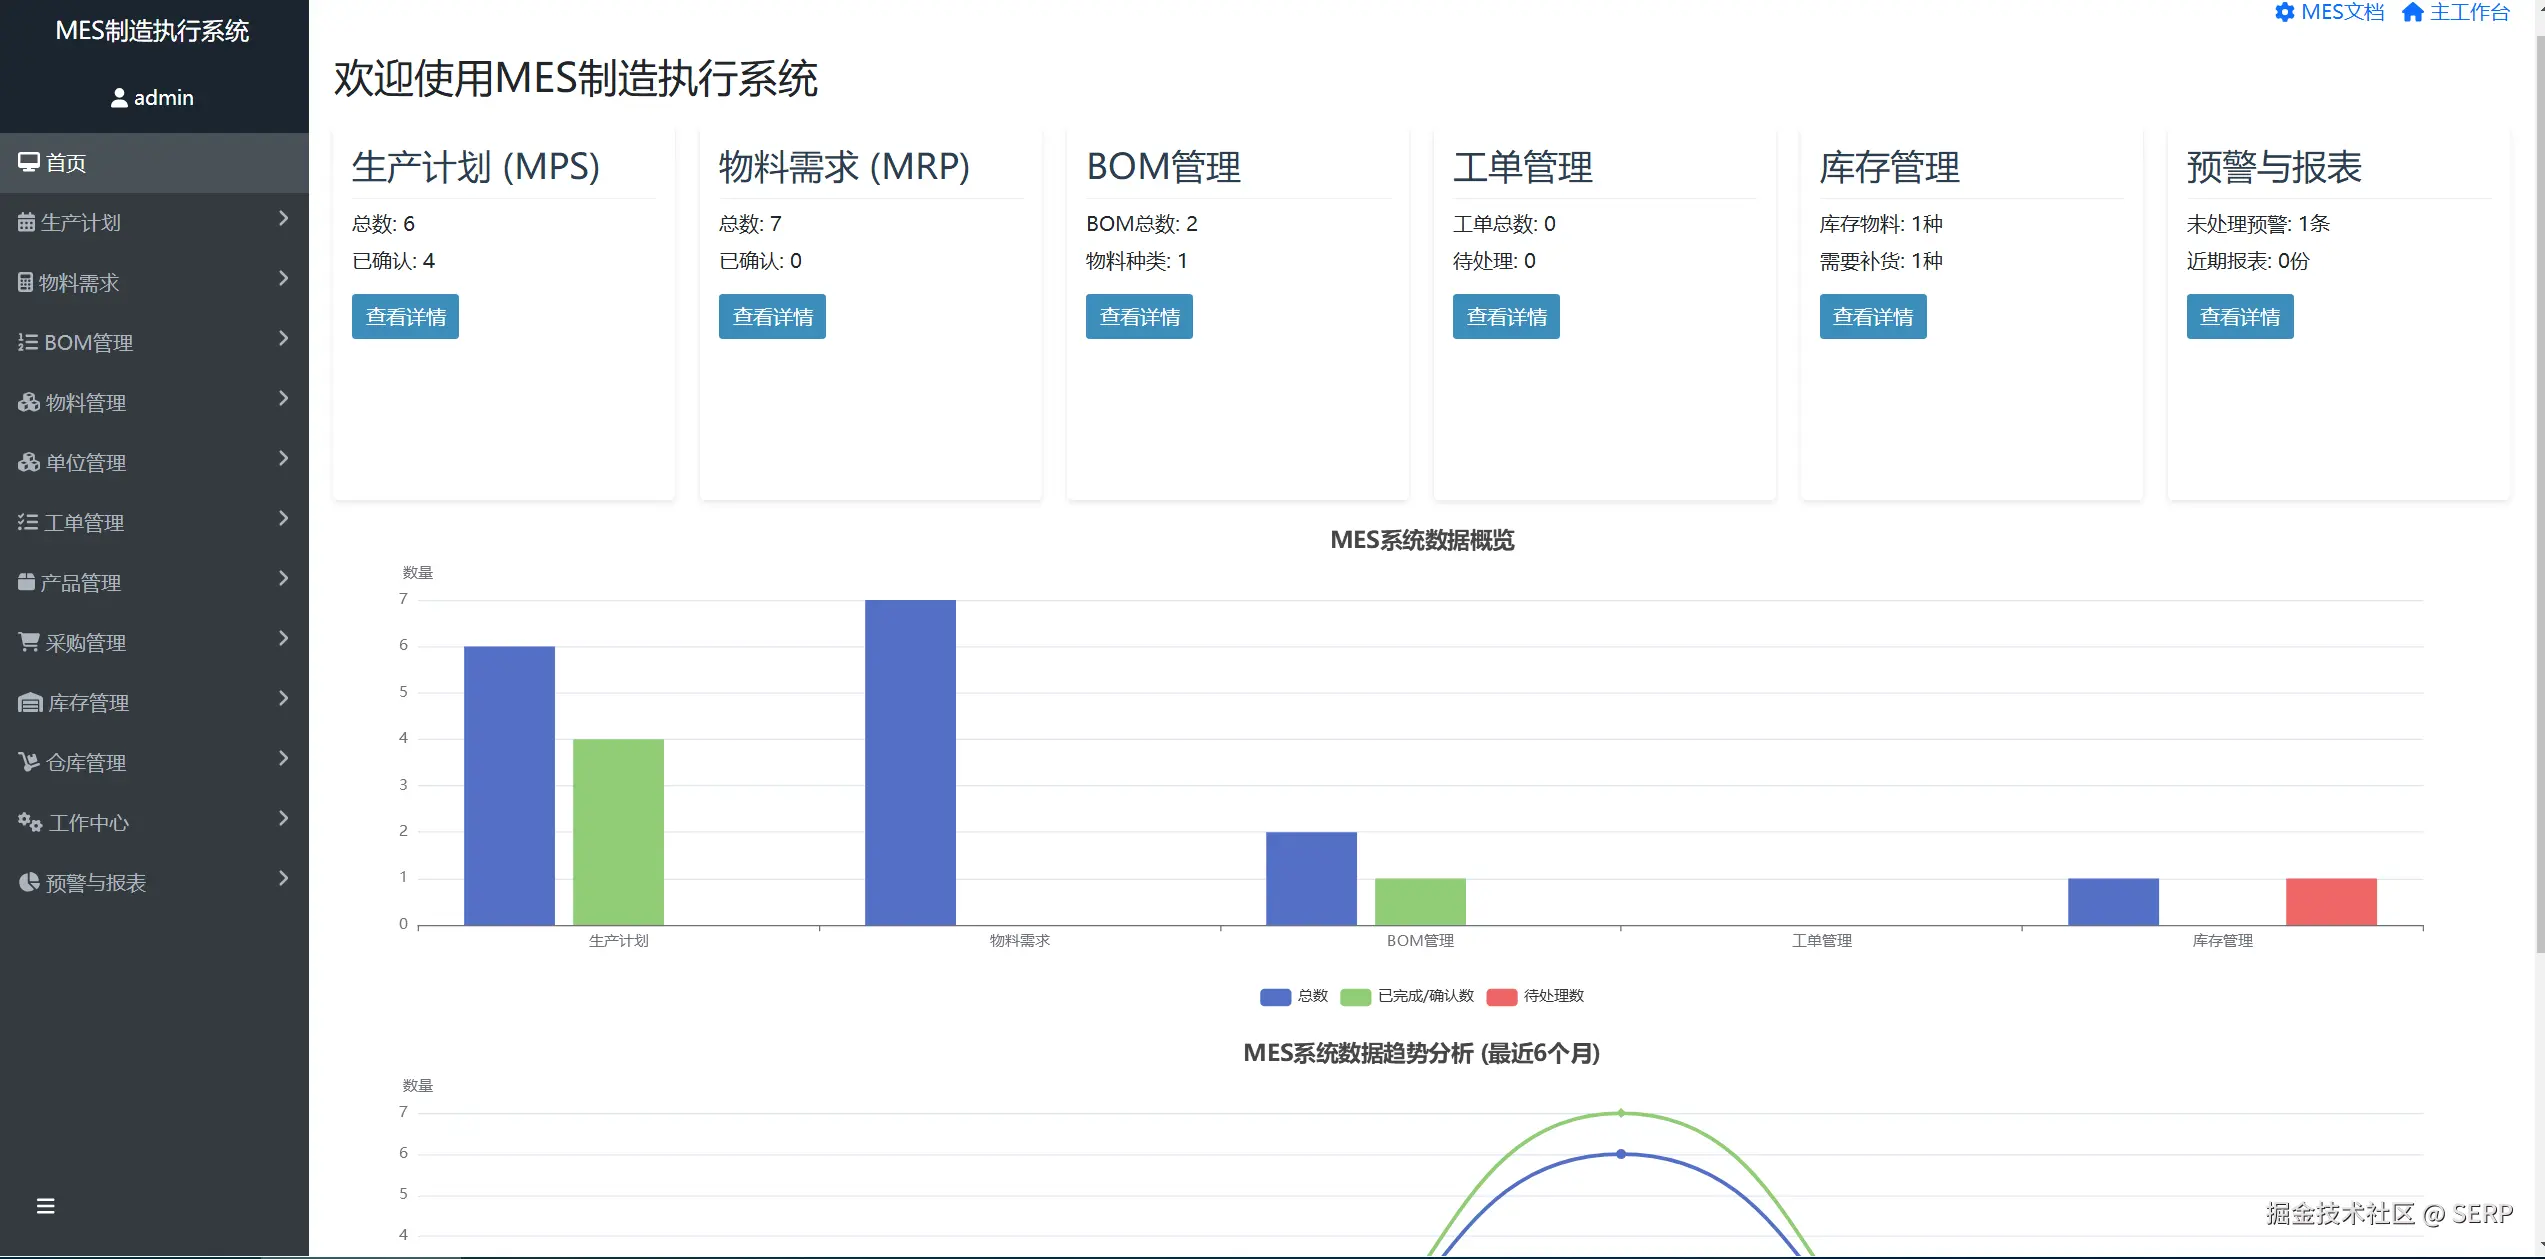Click the pie chart icon for 预警与报表
This screenshot has width=2545, height=1259.
click(29, 882)
